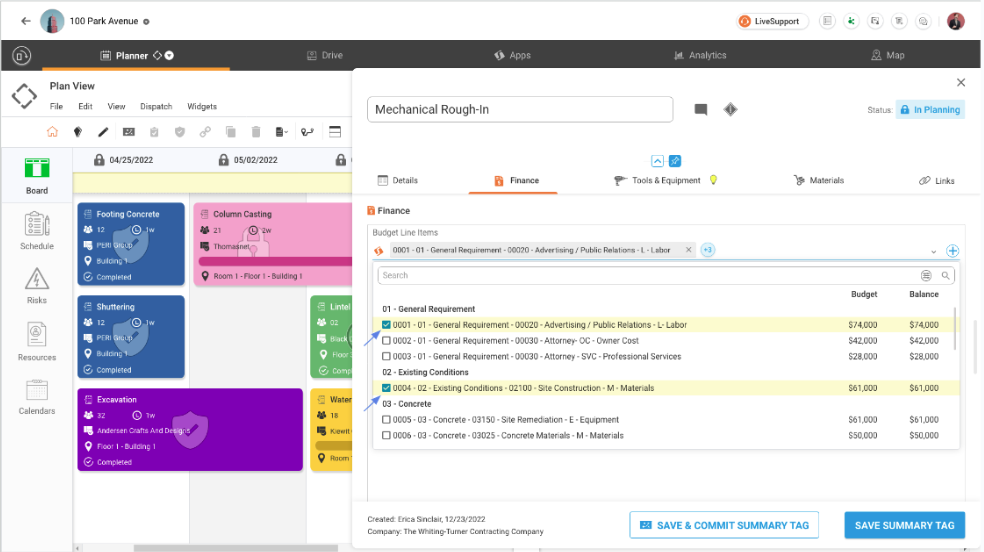Viewport: 984px width, 552px height.
Task: Open the conversations chat bubbles icon
Action: click(x=923, y=21)
